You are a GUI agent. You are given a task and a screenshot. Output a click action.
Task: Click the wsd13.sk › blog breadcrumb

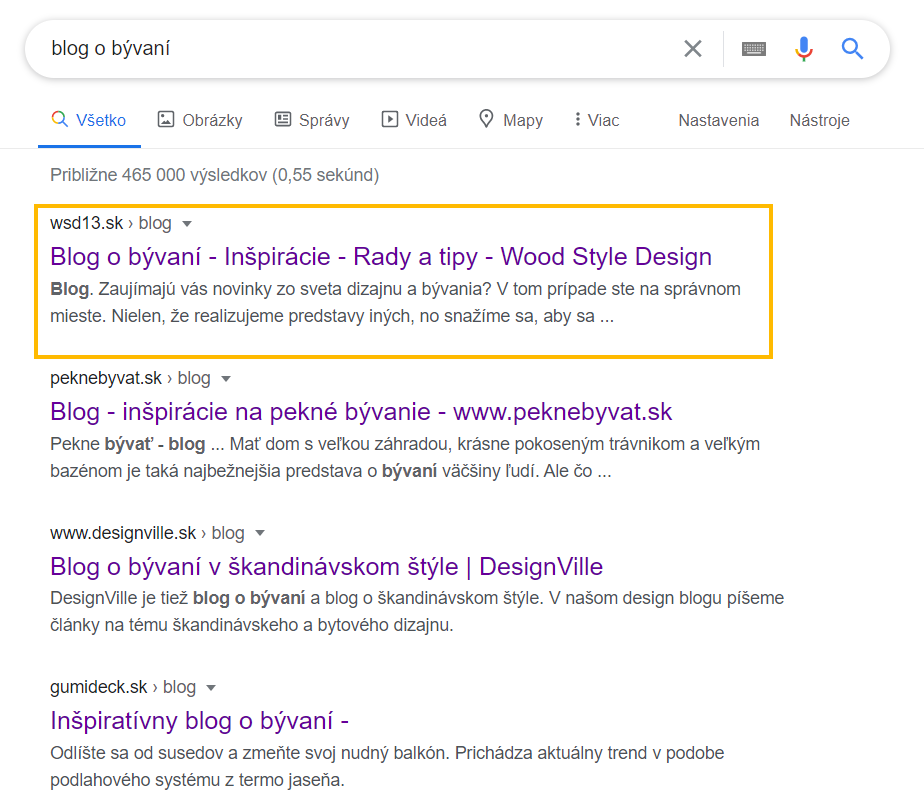tap(111, 223)
